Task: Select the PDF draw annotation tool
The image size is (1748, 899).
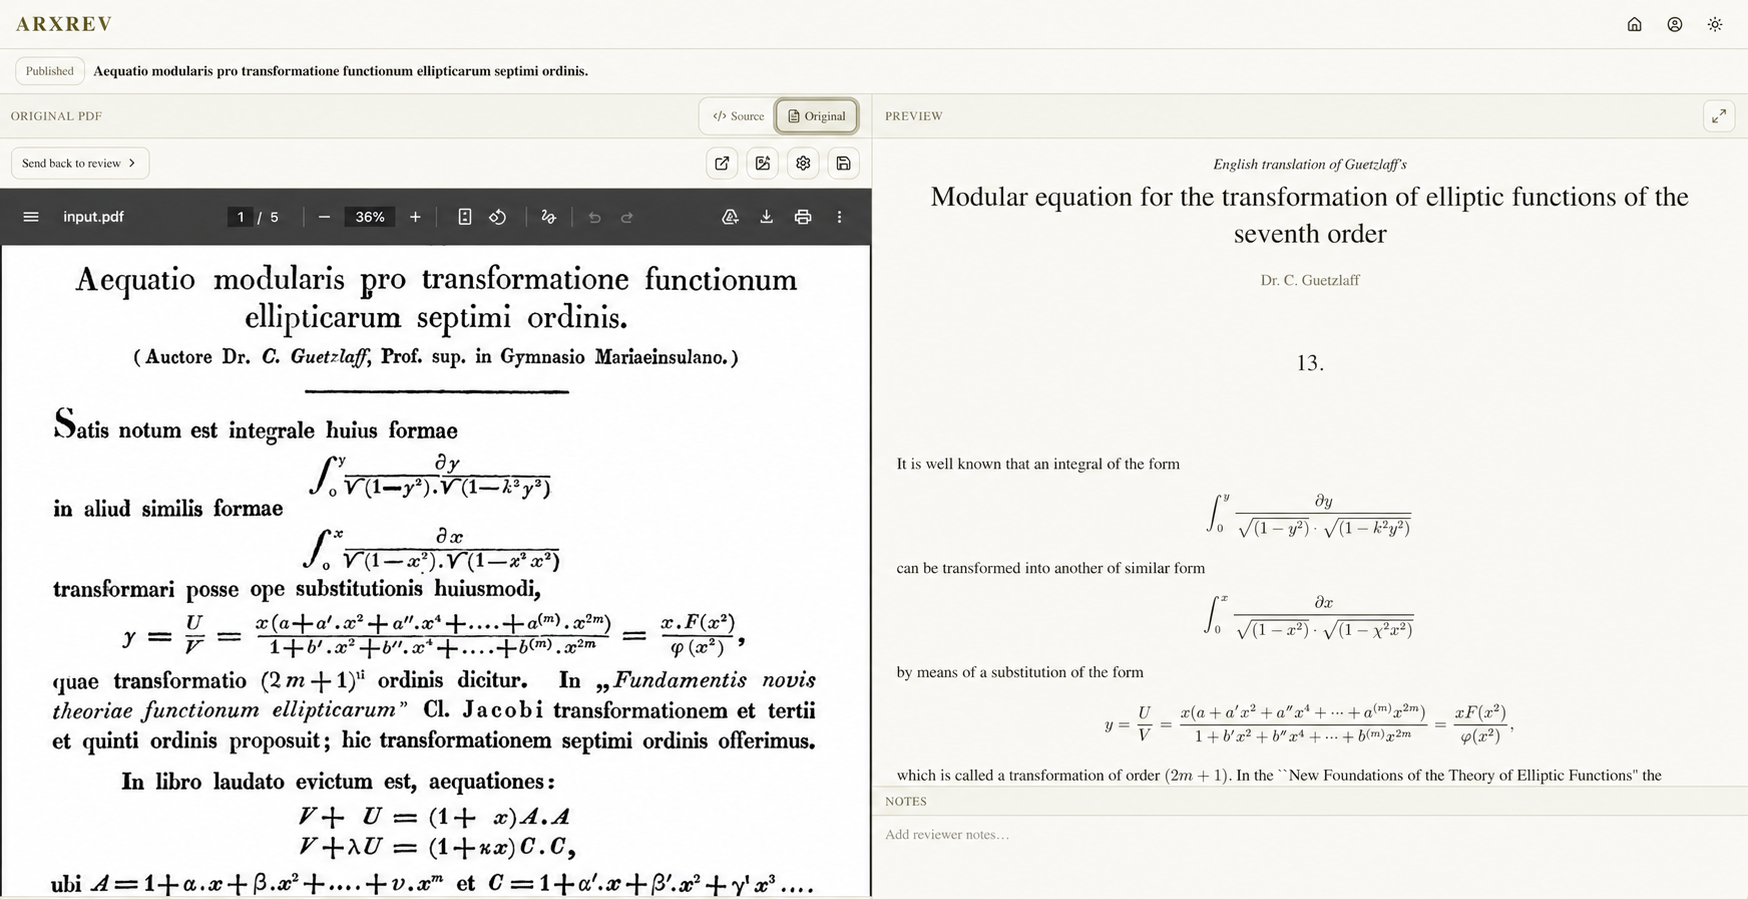Action: (548, 217)
